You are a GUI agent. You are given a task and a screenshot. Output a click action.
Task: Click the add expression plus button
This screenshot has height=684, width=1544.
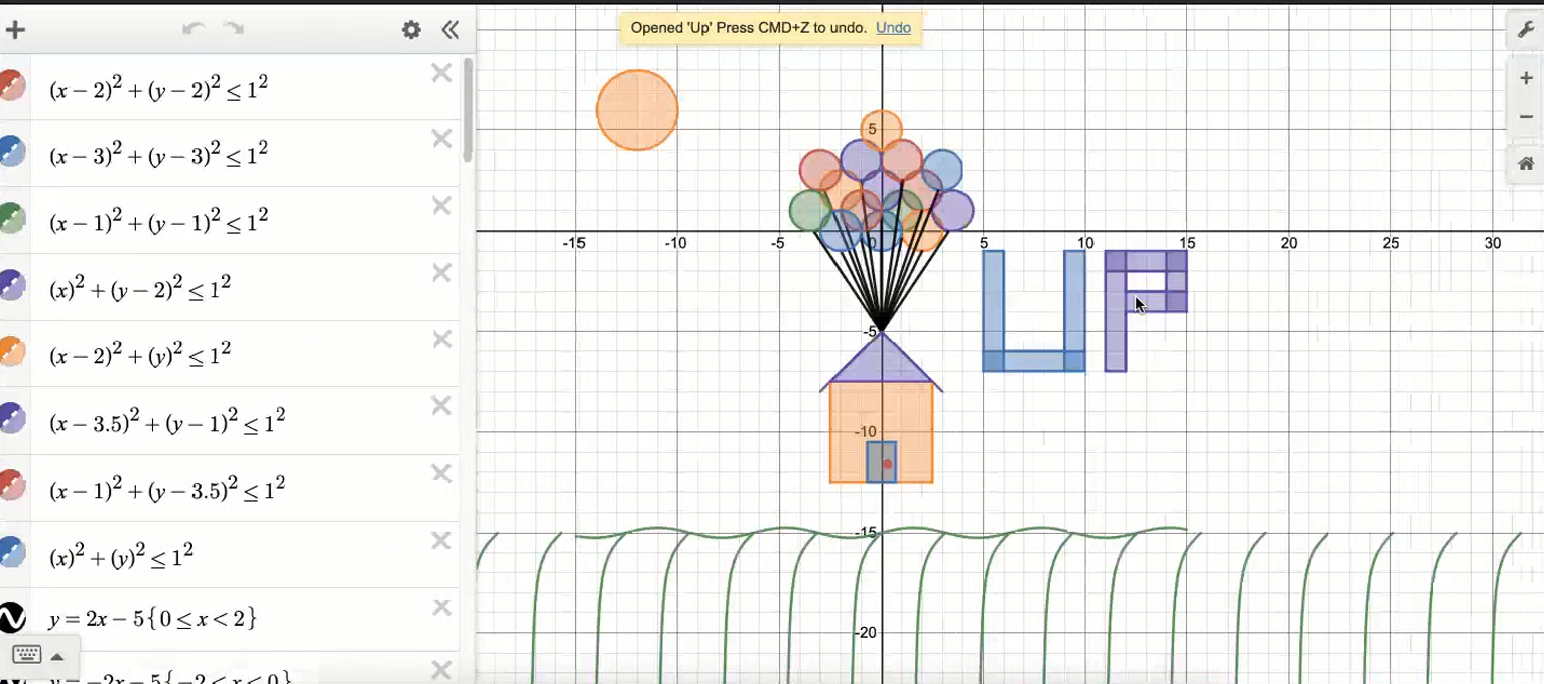[x=14, y=29]
